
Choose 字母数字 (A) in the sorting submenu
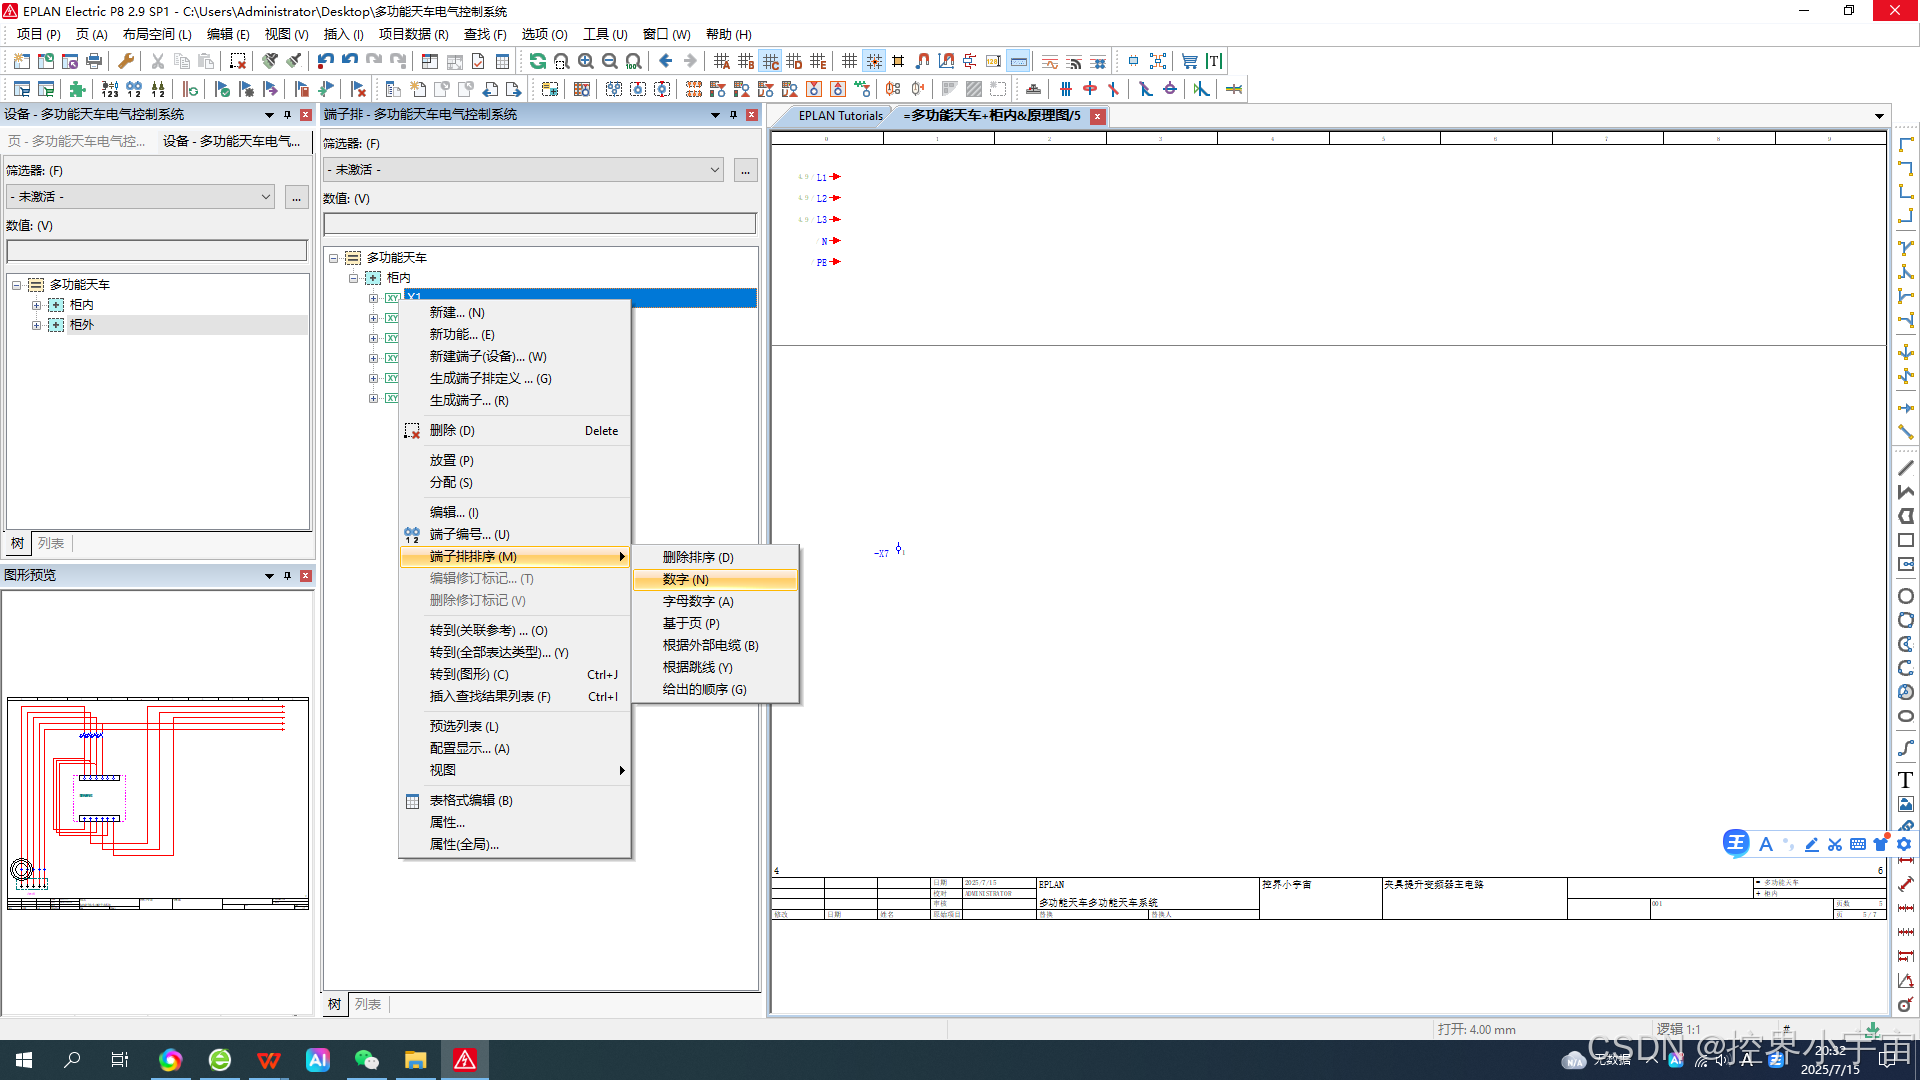[x=715, y=602]
